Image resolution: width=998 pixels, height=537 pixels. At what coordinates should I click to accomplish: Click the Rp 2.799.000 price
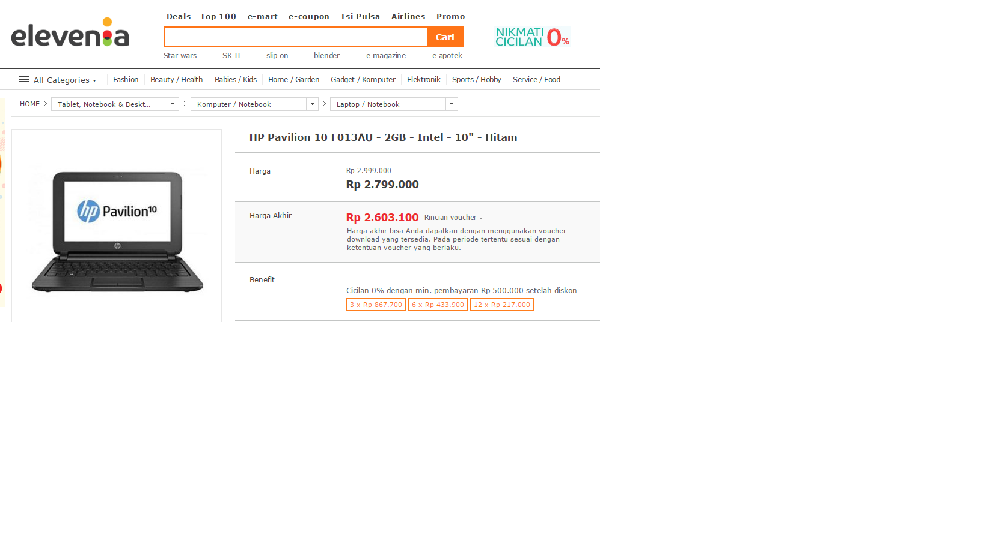[382, 185]
